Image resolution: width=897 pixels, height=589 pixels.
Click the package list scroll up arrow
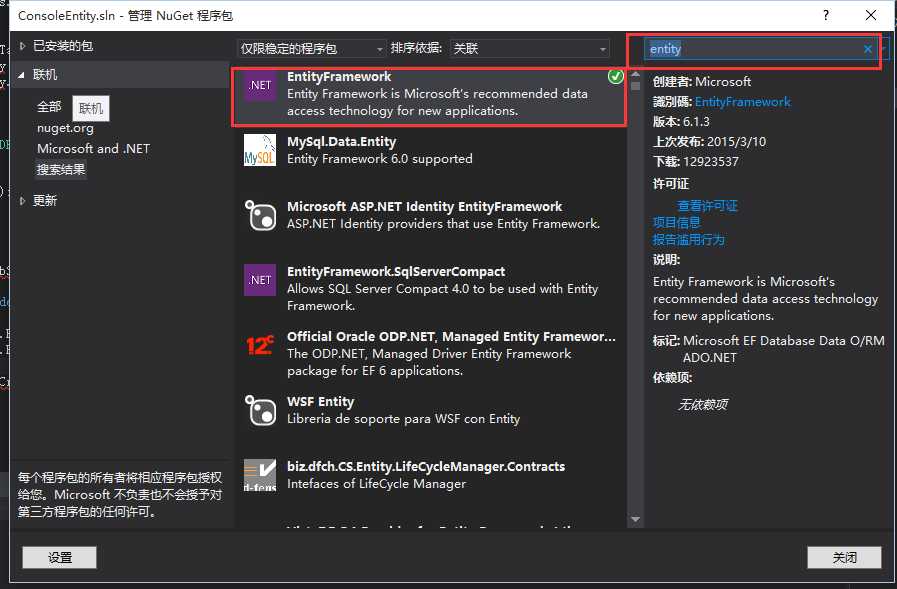(x=636, y=74)
